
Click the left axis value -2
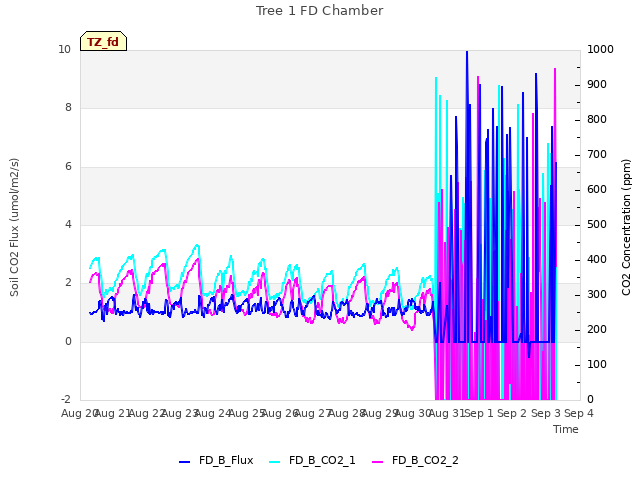click(x=66, y=399)
